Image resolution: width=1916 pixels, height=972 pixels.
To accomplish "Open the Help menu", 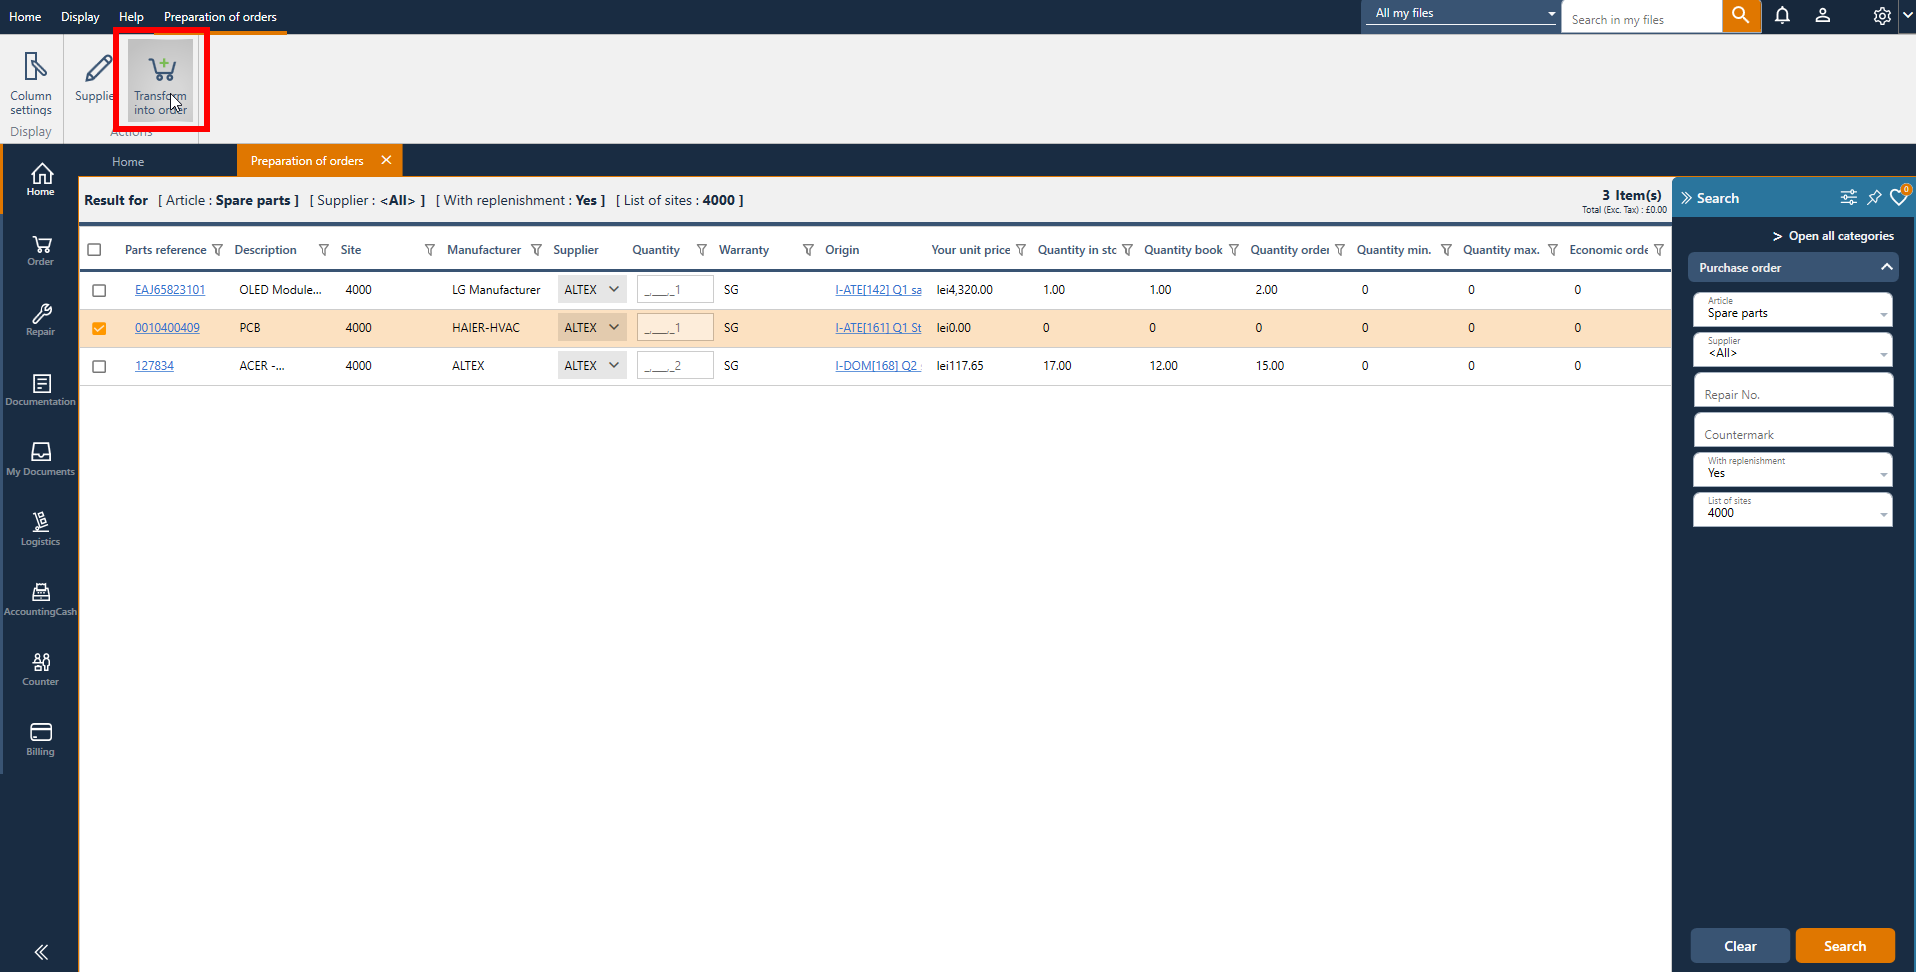I will 131,16.
